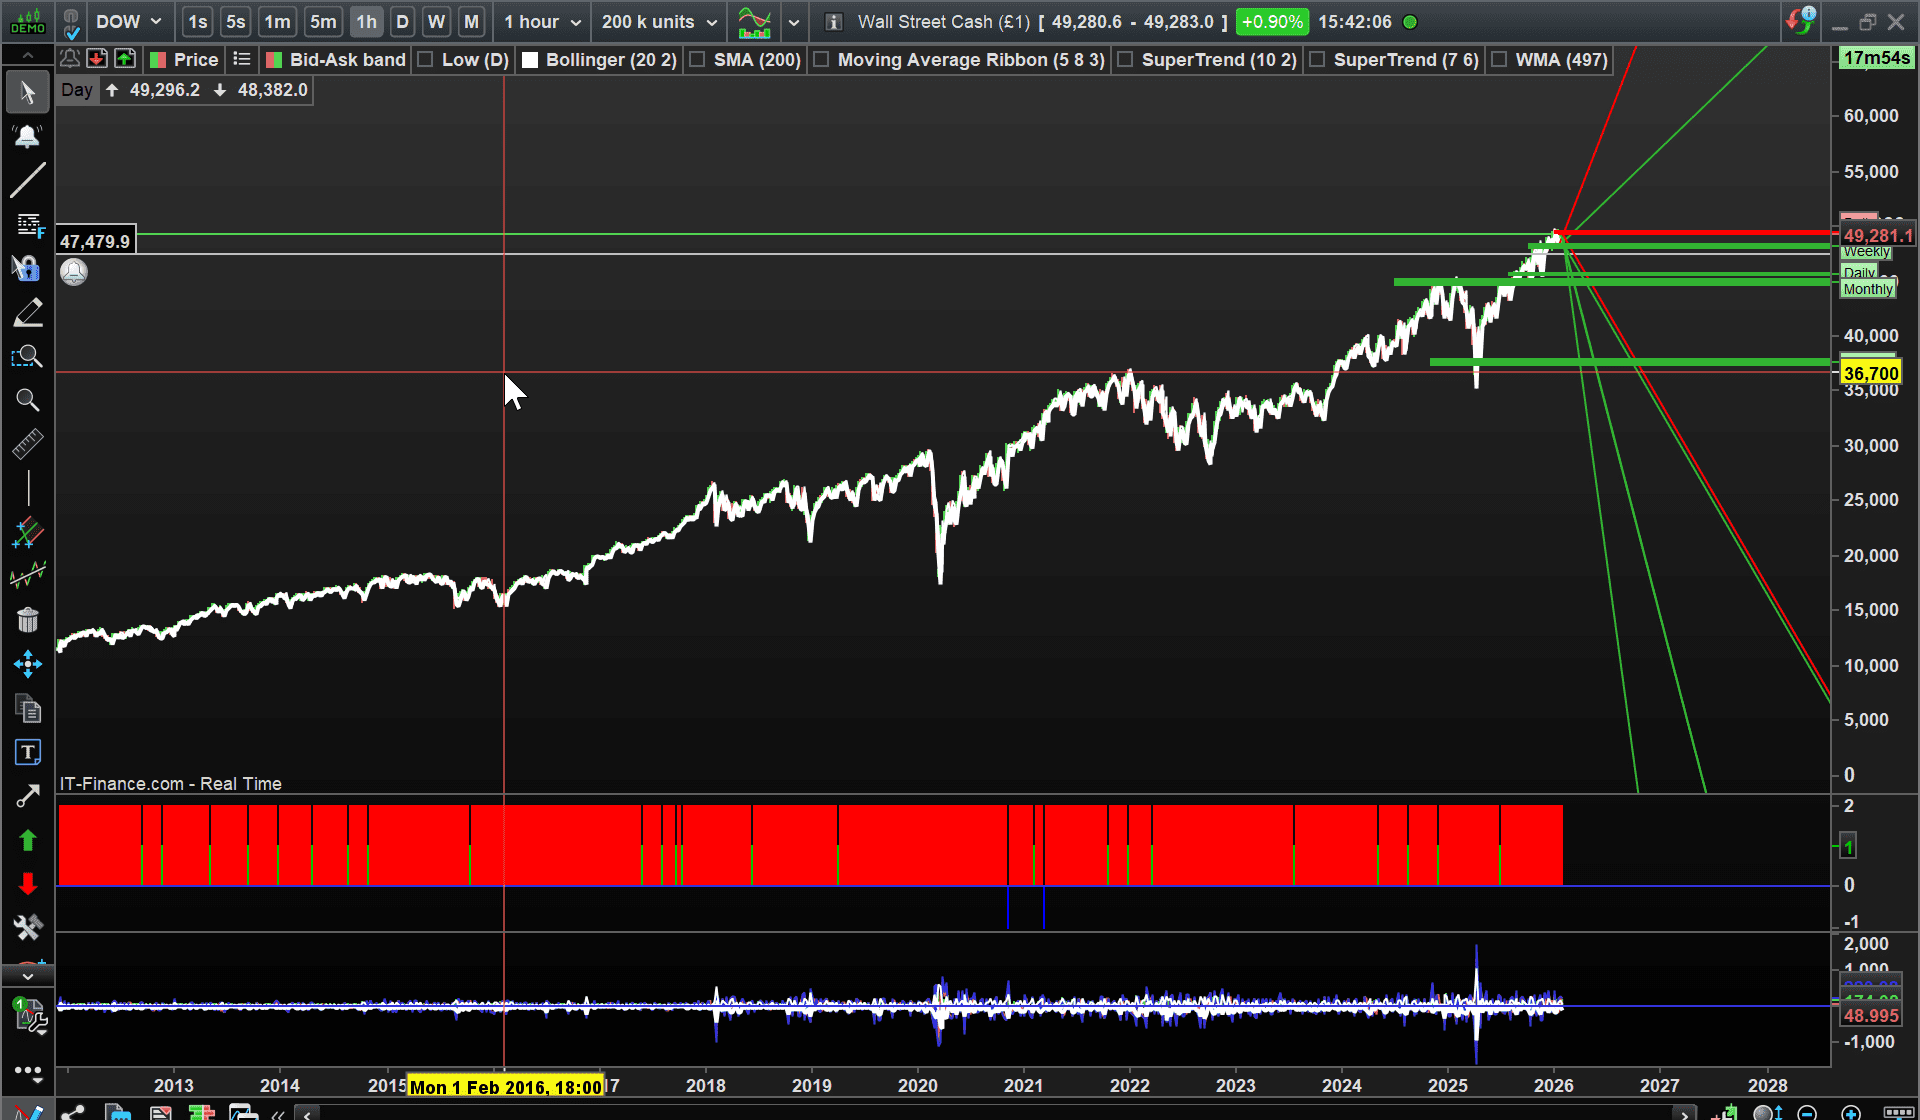Viewport: 1920px width, 1120px height.
Task: Open the indicators chart icon in toolbar
Action: tap(754, 22)
